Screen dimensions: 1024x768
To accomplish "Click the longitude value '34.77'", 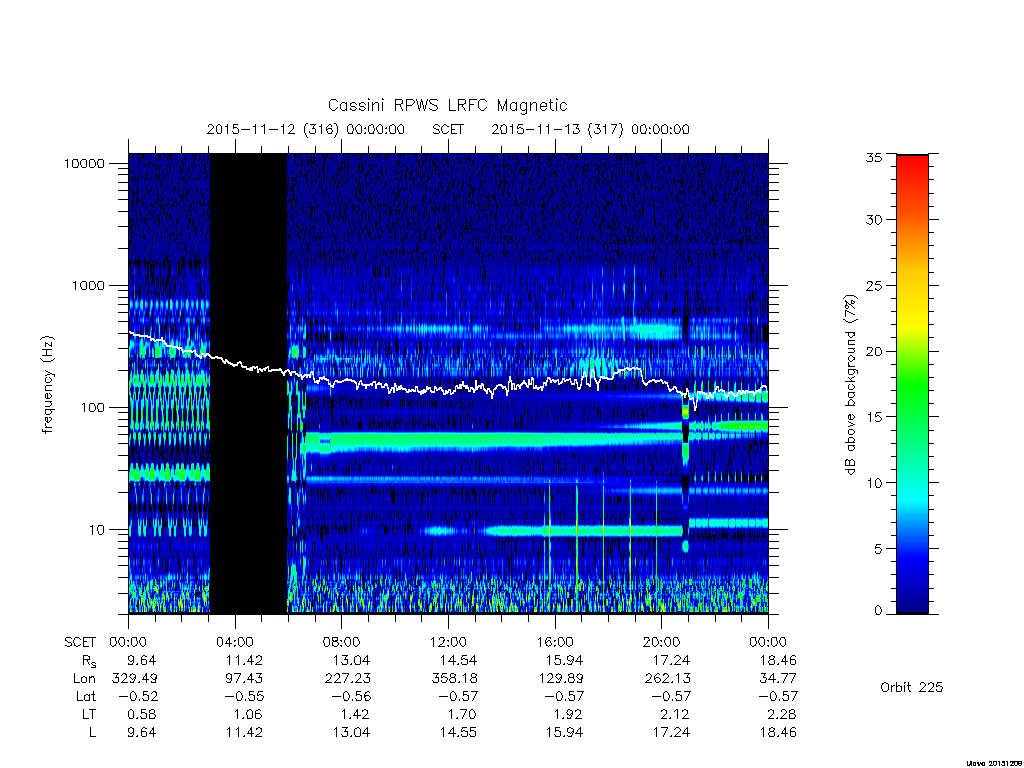I will tap(778, 679).
